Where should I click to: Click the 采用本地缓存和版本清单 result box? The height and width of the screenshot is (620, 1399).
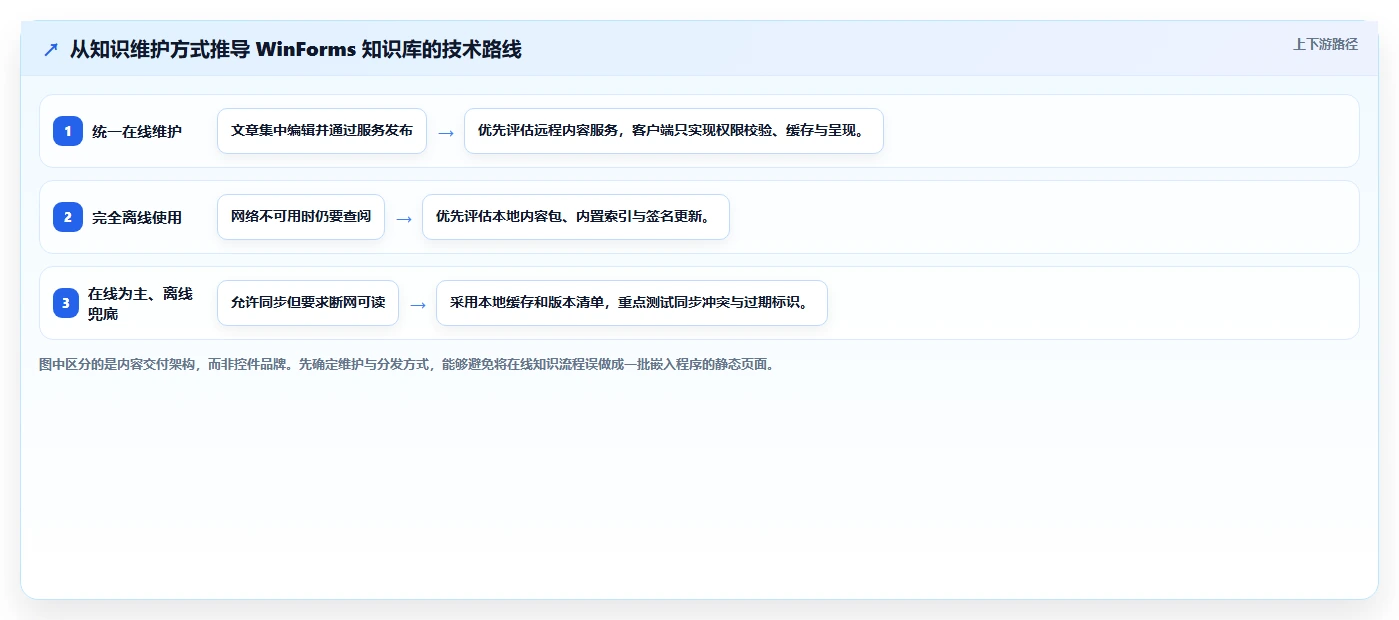(x=632, y=303)
